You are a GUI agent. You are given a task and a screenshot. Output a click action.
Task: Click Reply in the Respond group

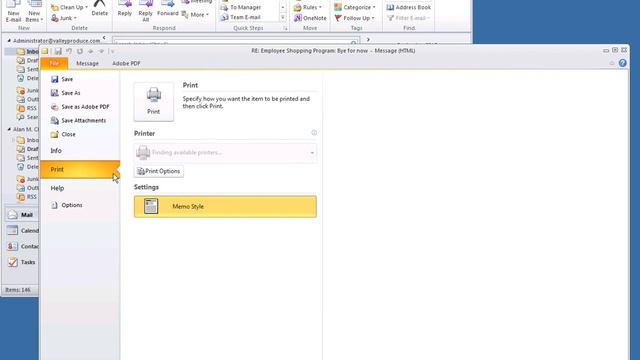(124, 9)
